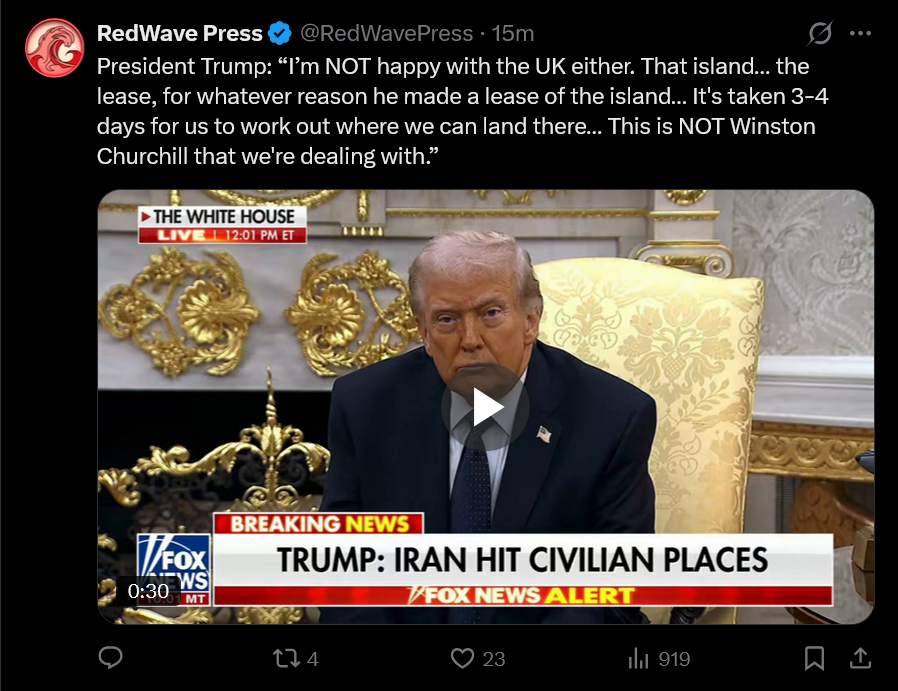Repost using the retweet arrows icon
The height and width of the screenshot is (691, 898).
pos(286,658)
